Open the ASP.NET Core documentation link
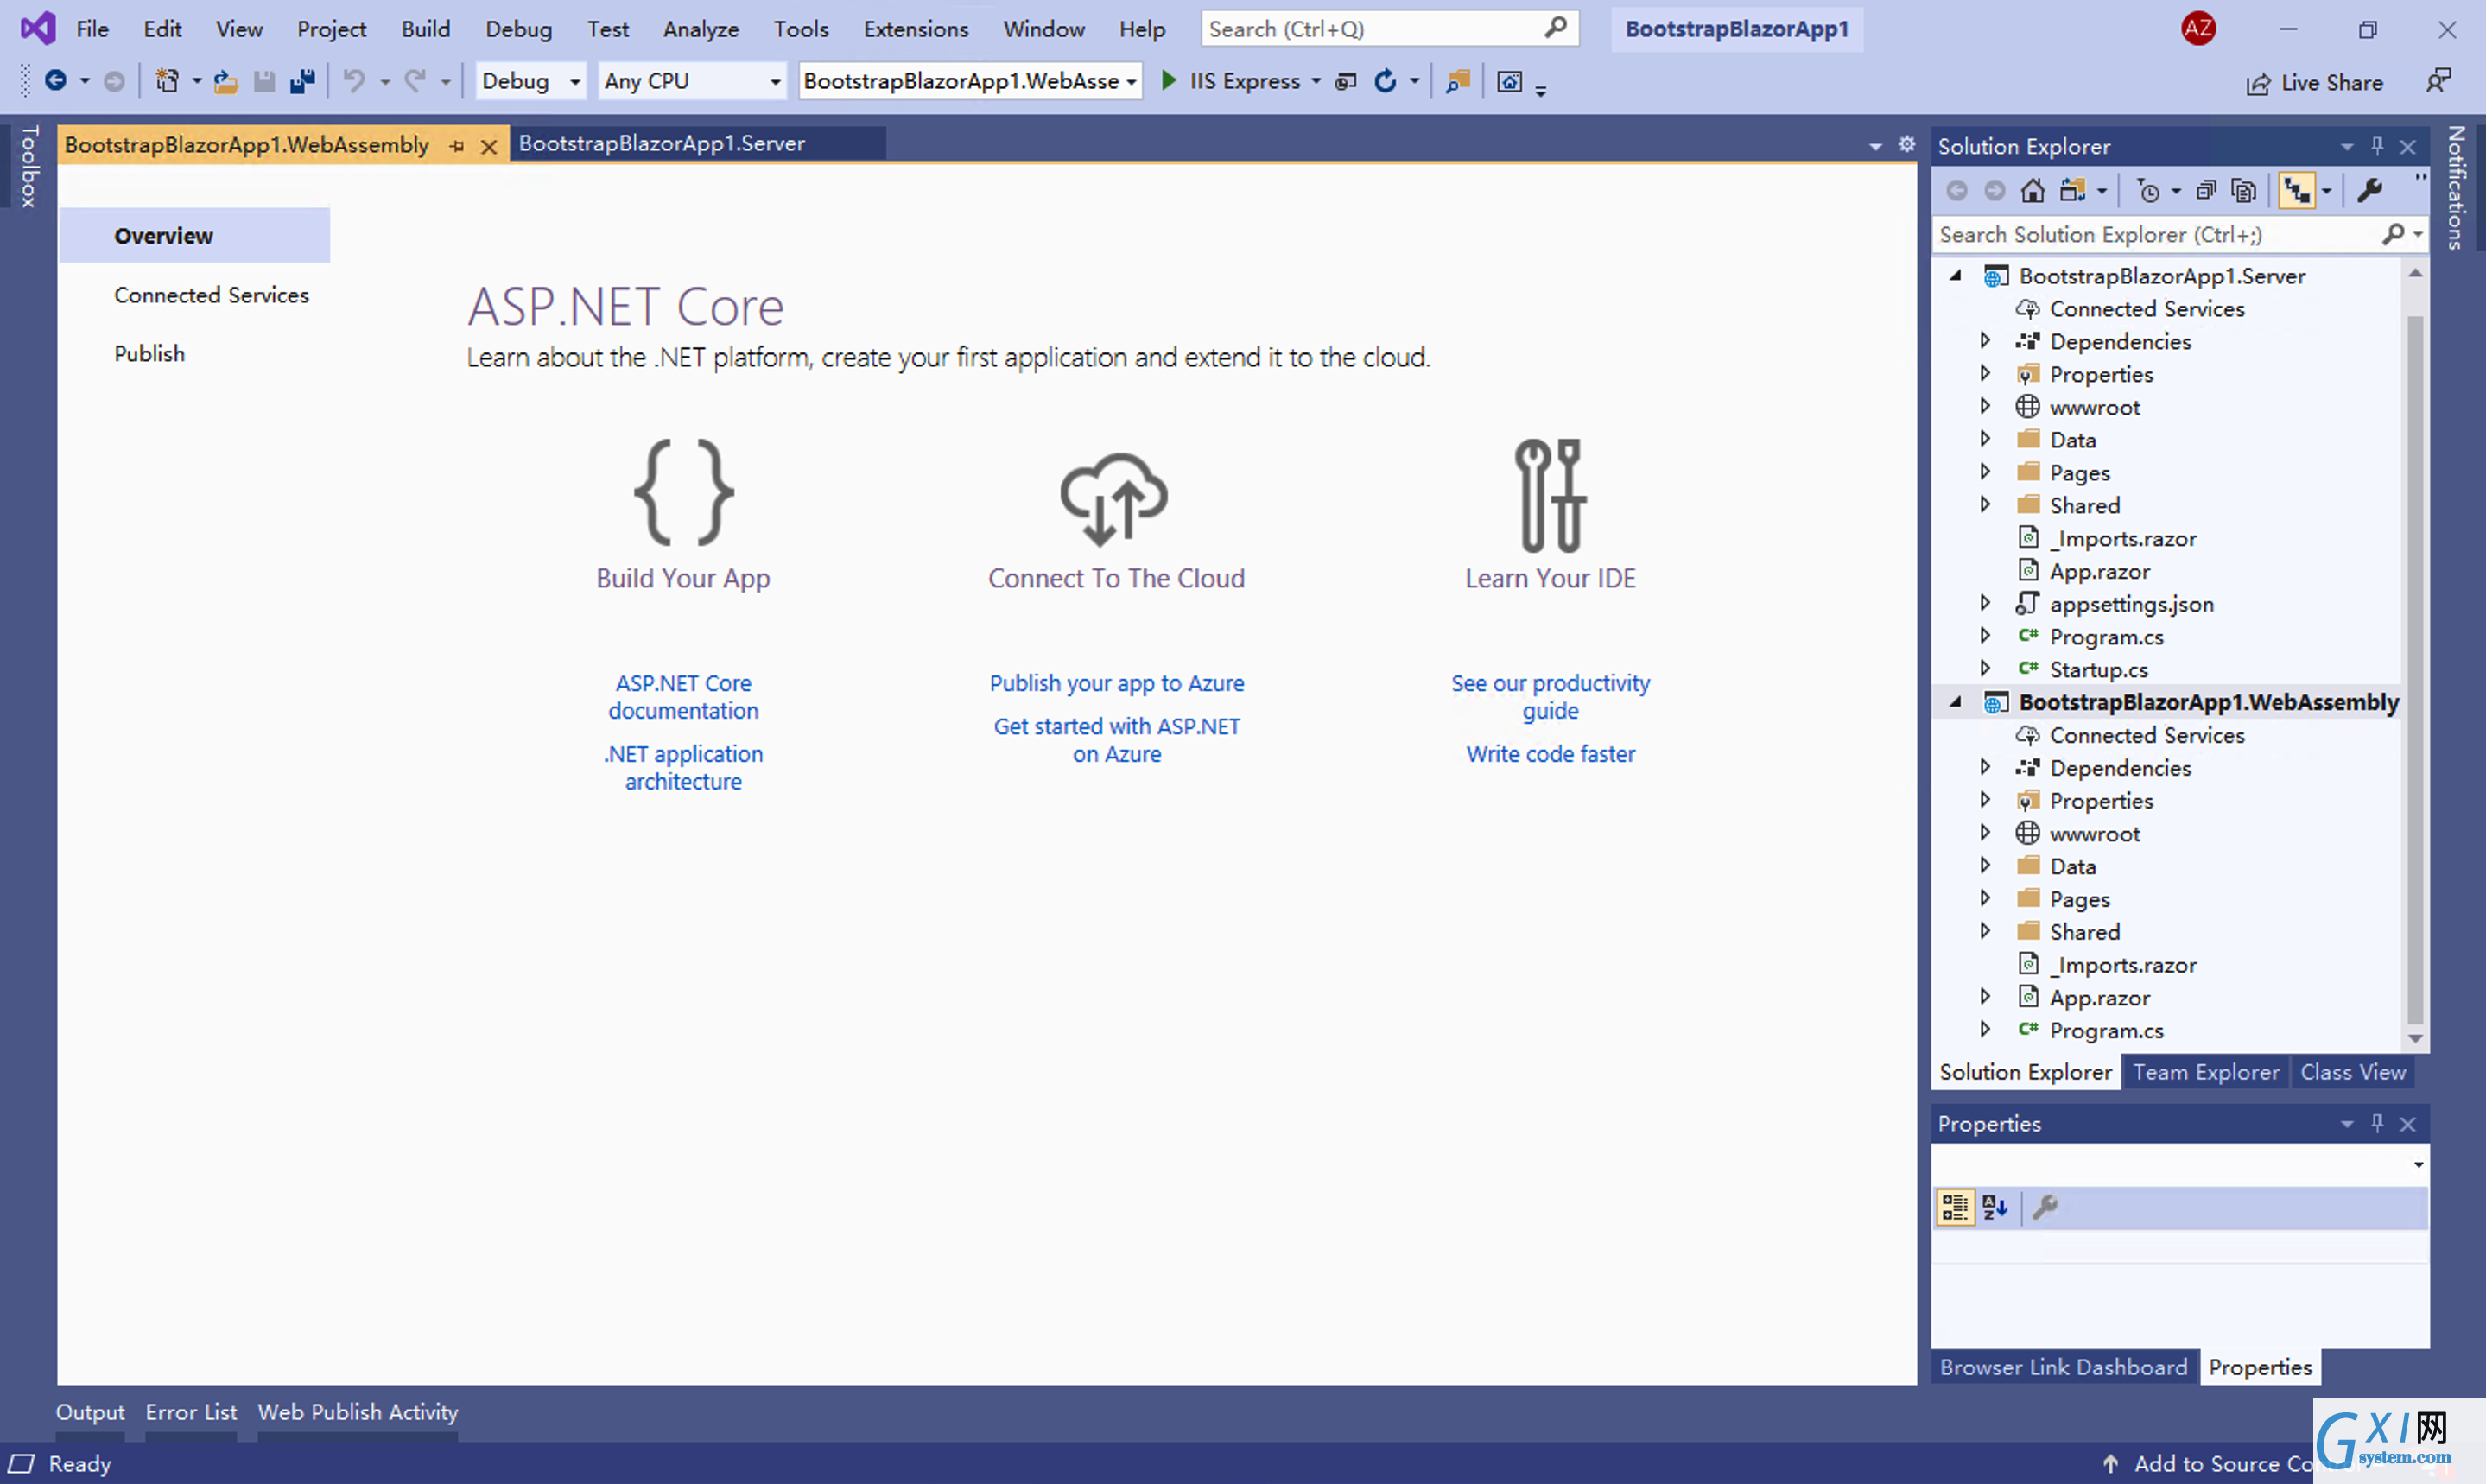 point(684,697)
